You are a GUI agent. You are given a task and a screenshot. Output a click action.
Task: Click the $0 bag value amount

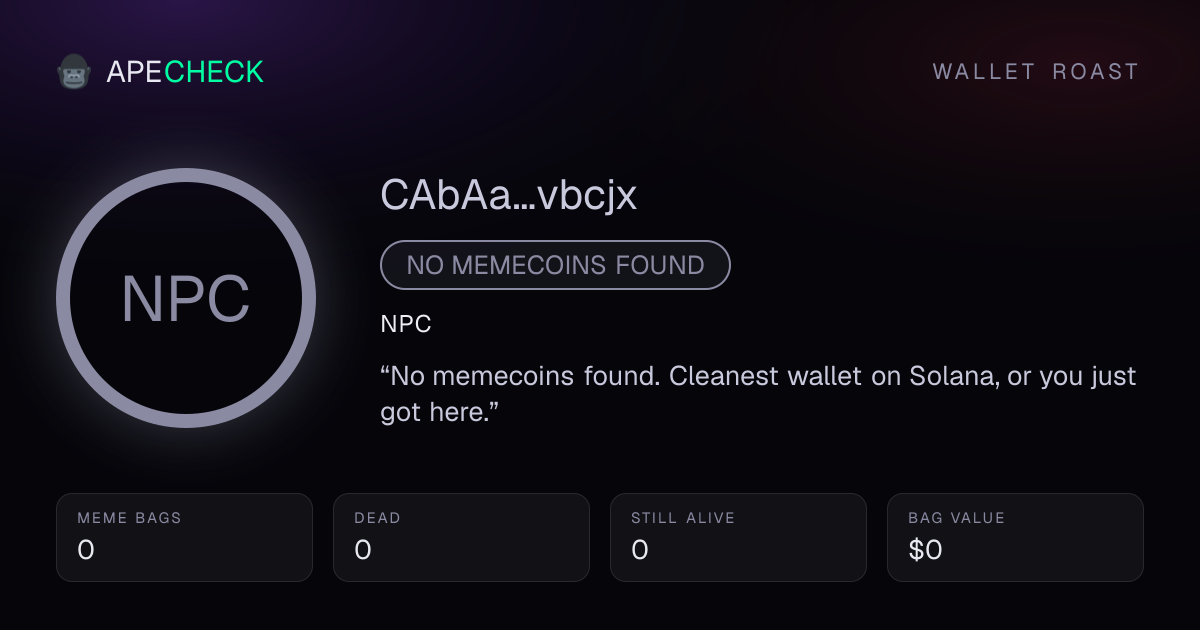pos(925,550)
